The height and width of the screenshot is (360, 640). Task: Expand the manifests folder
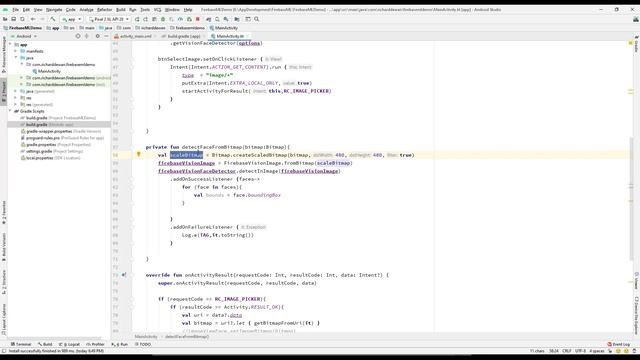point(16,51)
